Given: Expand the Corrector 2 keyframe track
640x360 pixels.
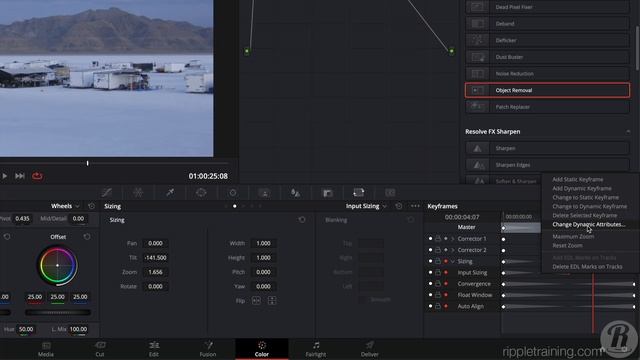Looking at the screenshot, I should pos(453,250).
